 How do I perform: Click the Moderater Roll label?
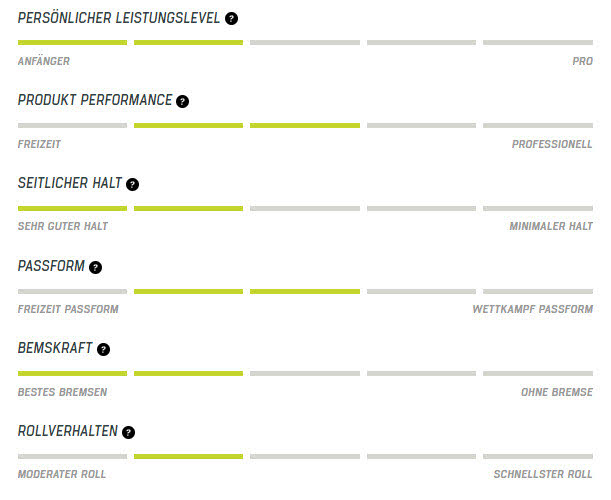pos(62,474)
